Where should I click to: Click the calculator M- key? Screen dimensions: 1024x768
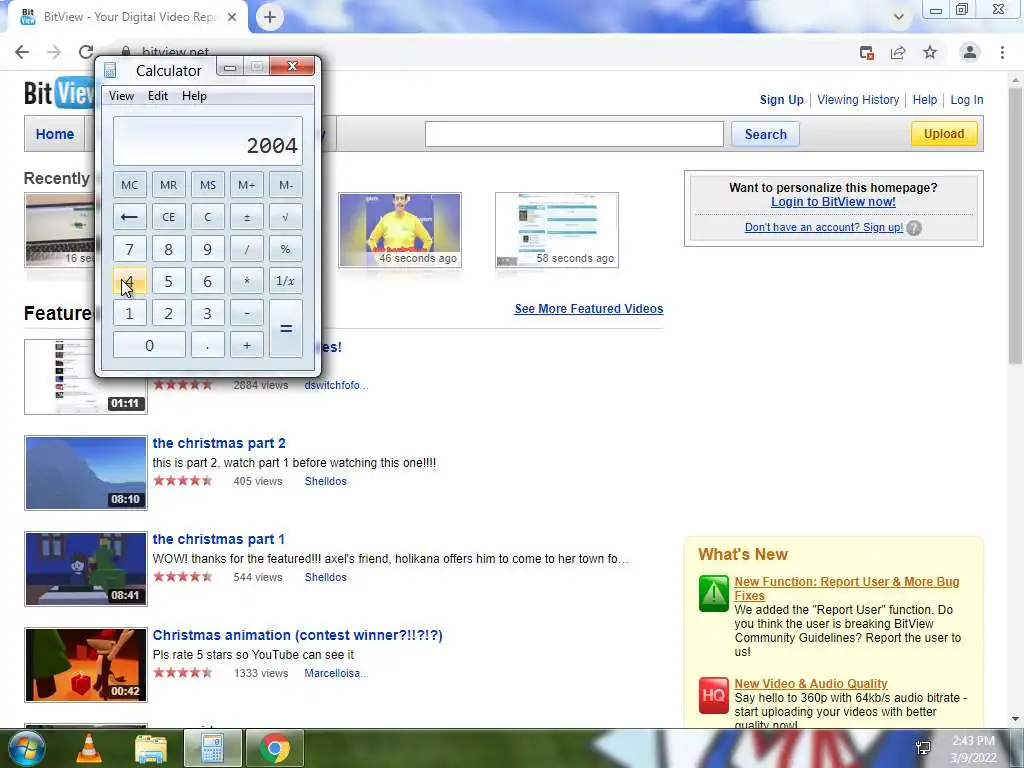pos(286,185)
